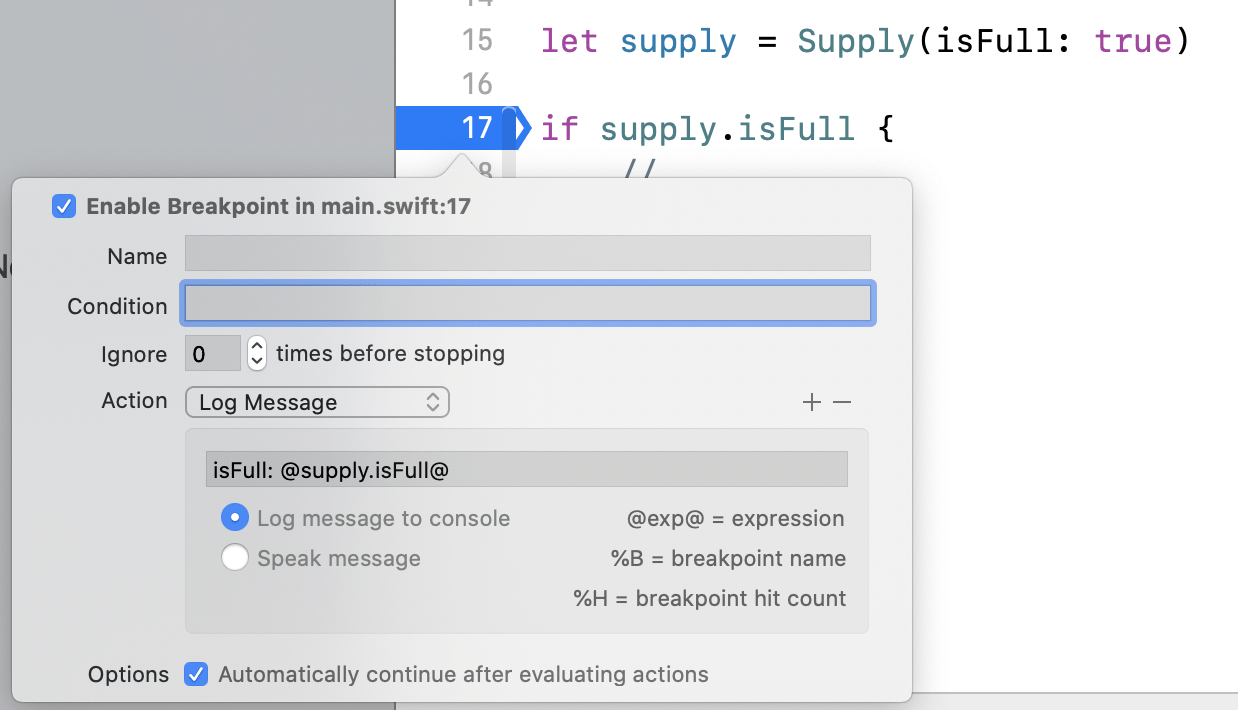
Task: Select line number 17 in the gutter
Action: coord(478,128)
